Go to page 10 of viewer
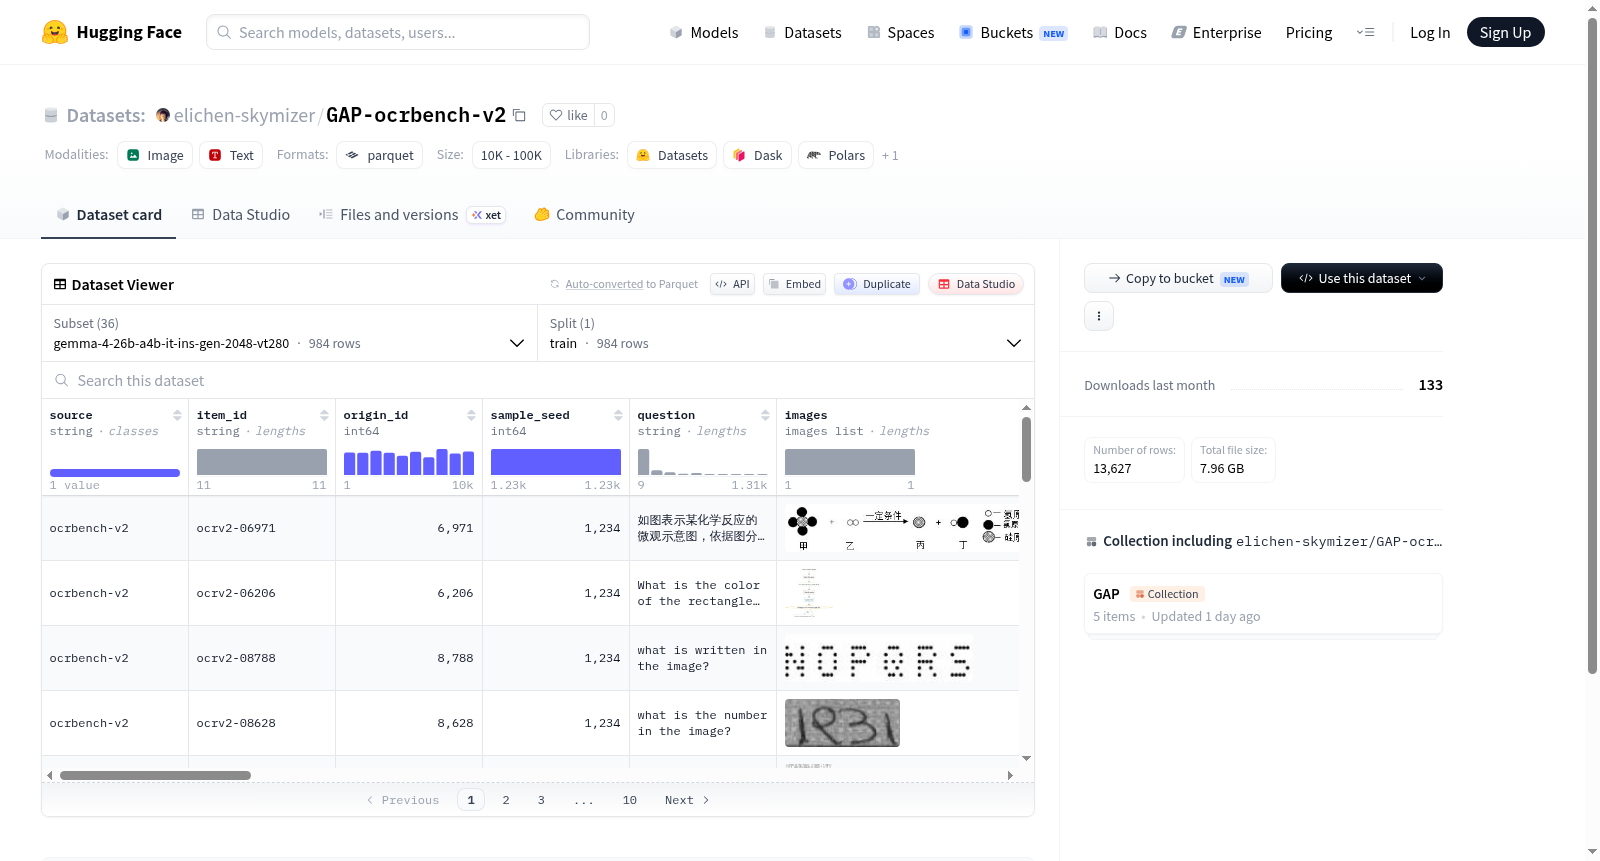The height and width of the screenshot is (861, 1600). point(630,800)
